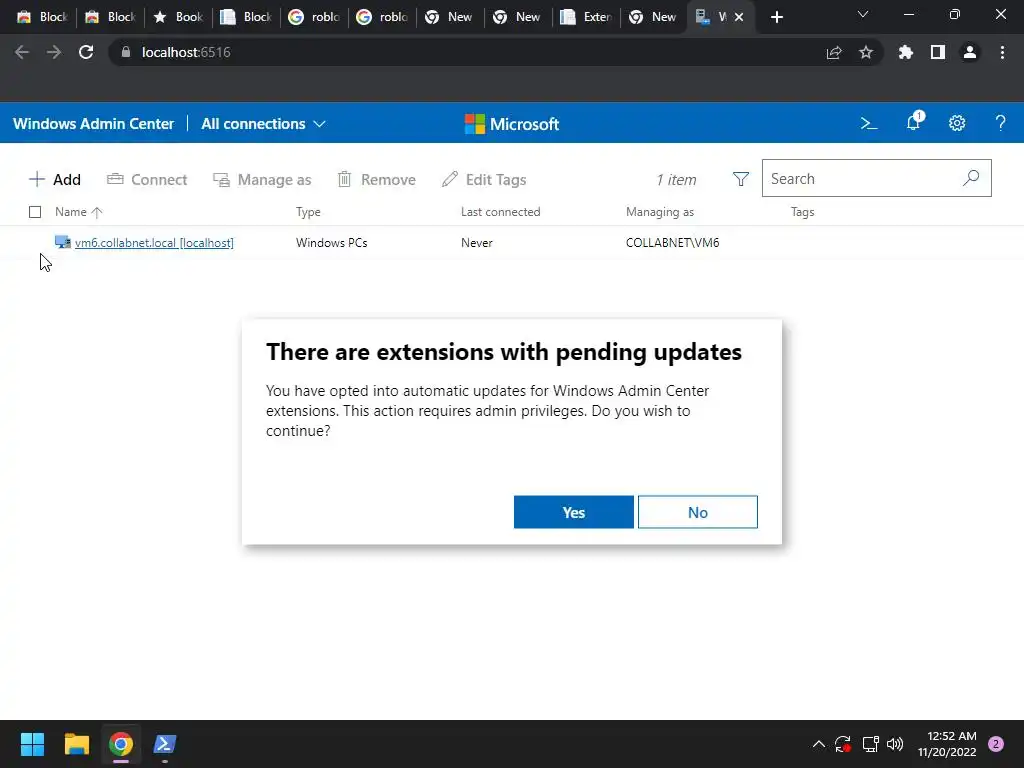This screenshot has height=768, width=1024.
Task: Click the search magnifier icon
Action: [971, 178]
